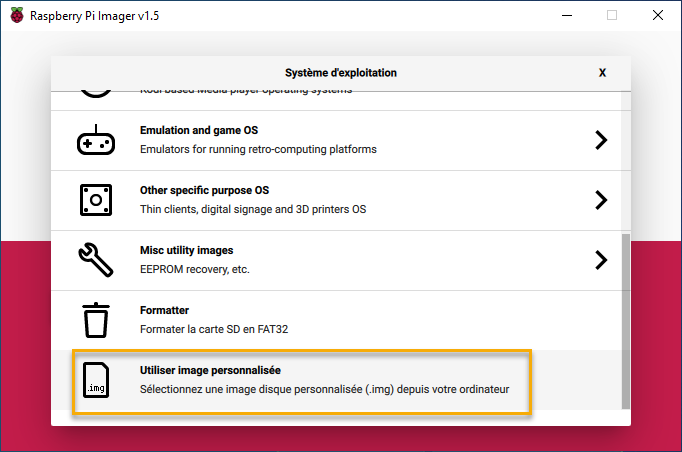This screenshot has height=452, width=682.
Task: Expand Other specific purpose OS chevron
Action: click(x=601, y=200)
